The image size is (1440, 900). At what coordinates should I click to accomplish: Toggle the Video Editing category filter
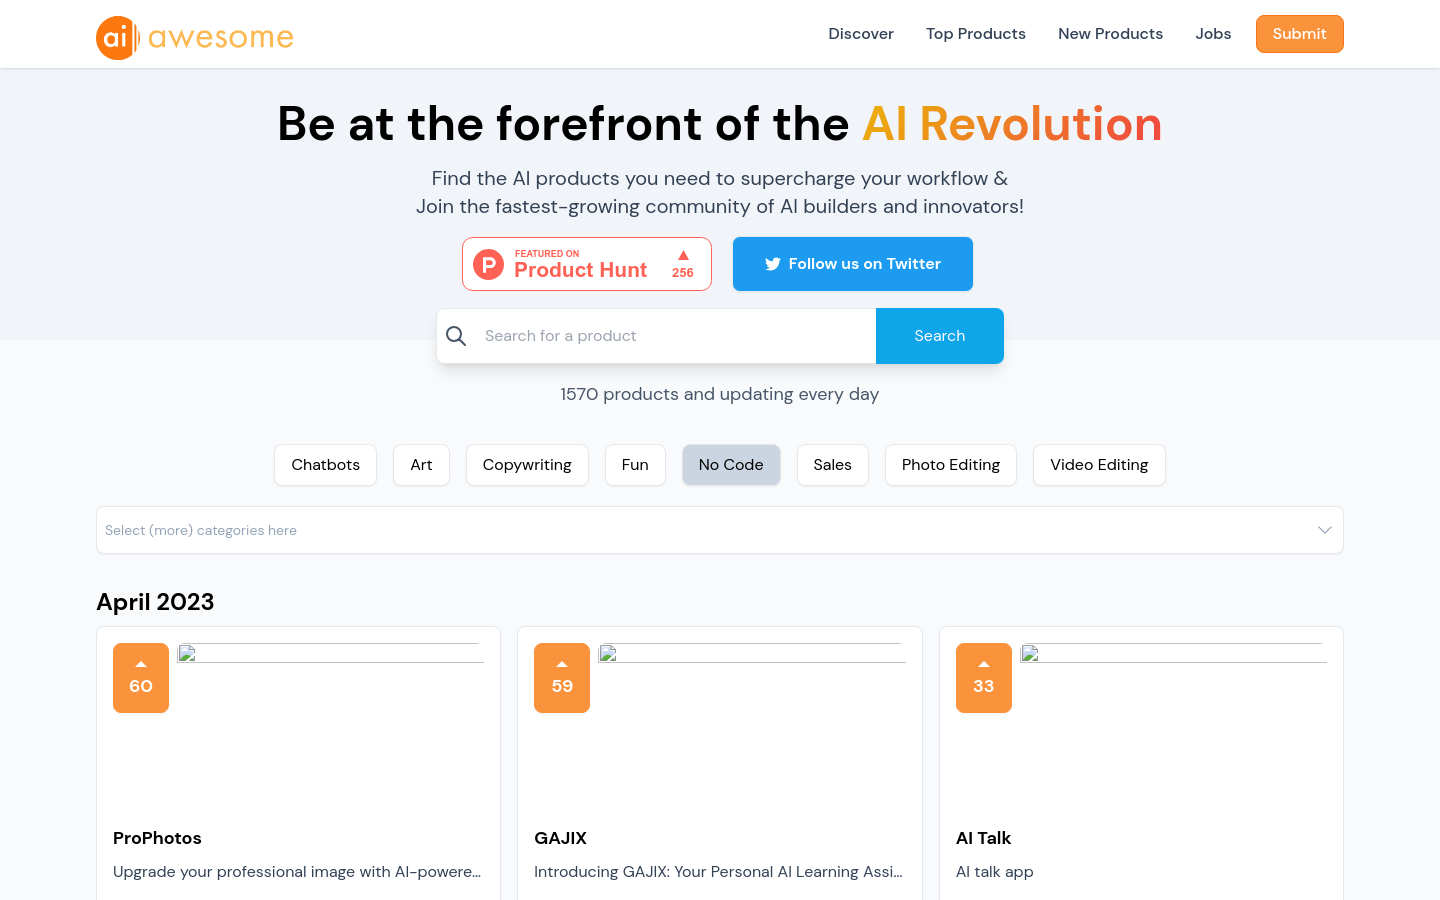pyautogui.click(x=1099, y=465)
